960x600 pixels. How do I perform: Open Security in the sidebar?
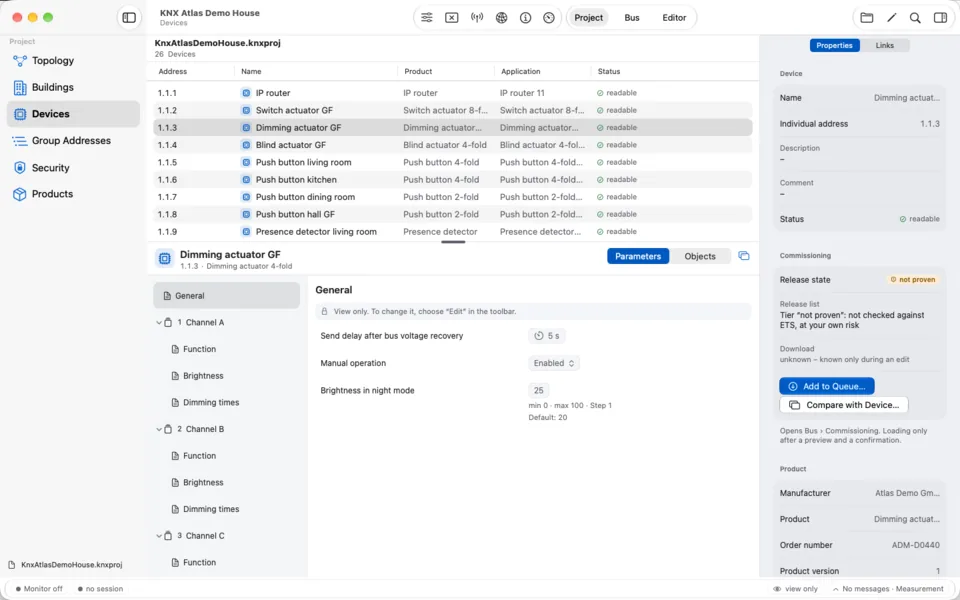click(x=73, y=168)
